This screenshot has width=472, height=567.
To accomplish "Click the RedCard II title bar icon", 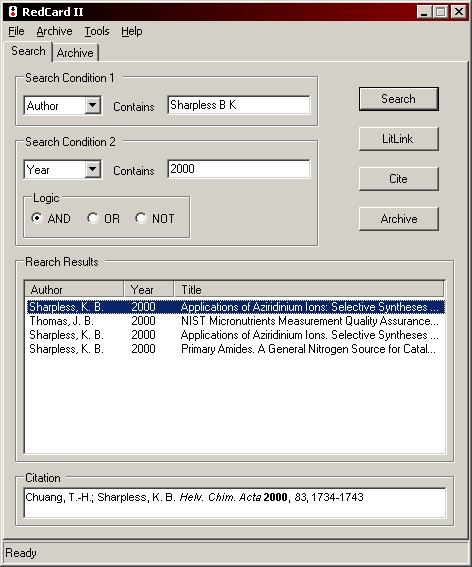I will pos(13,12).
